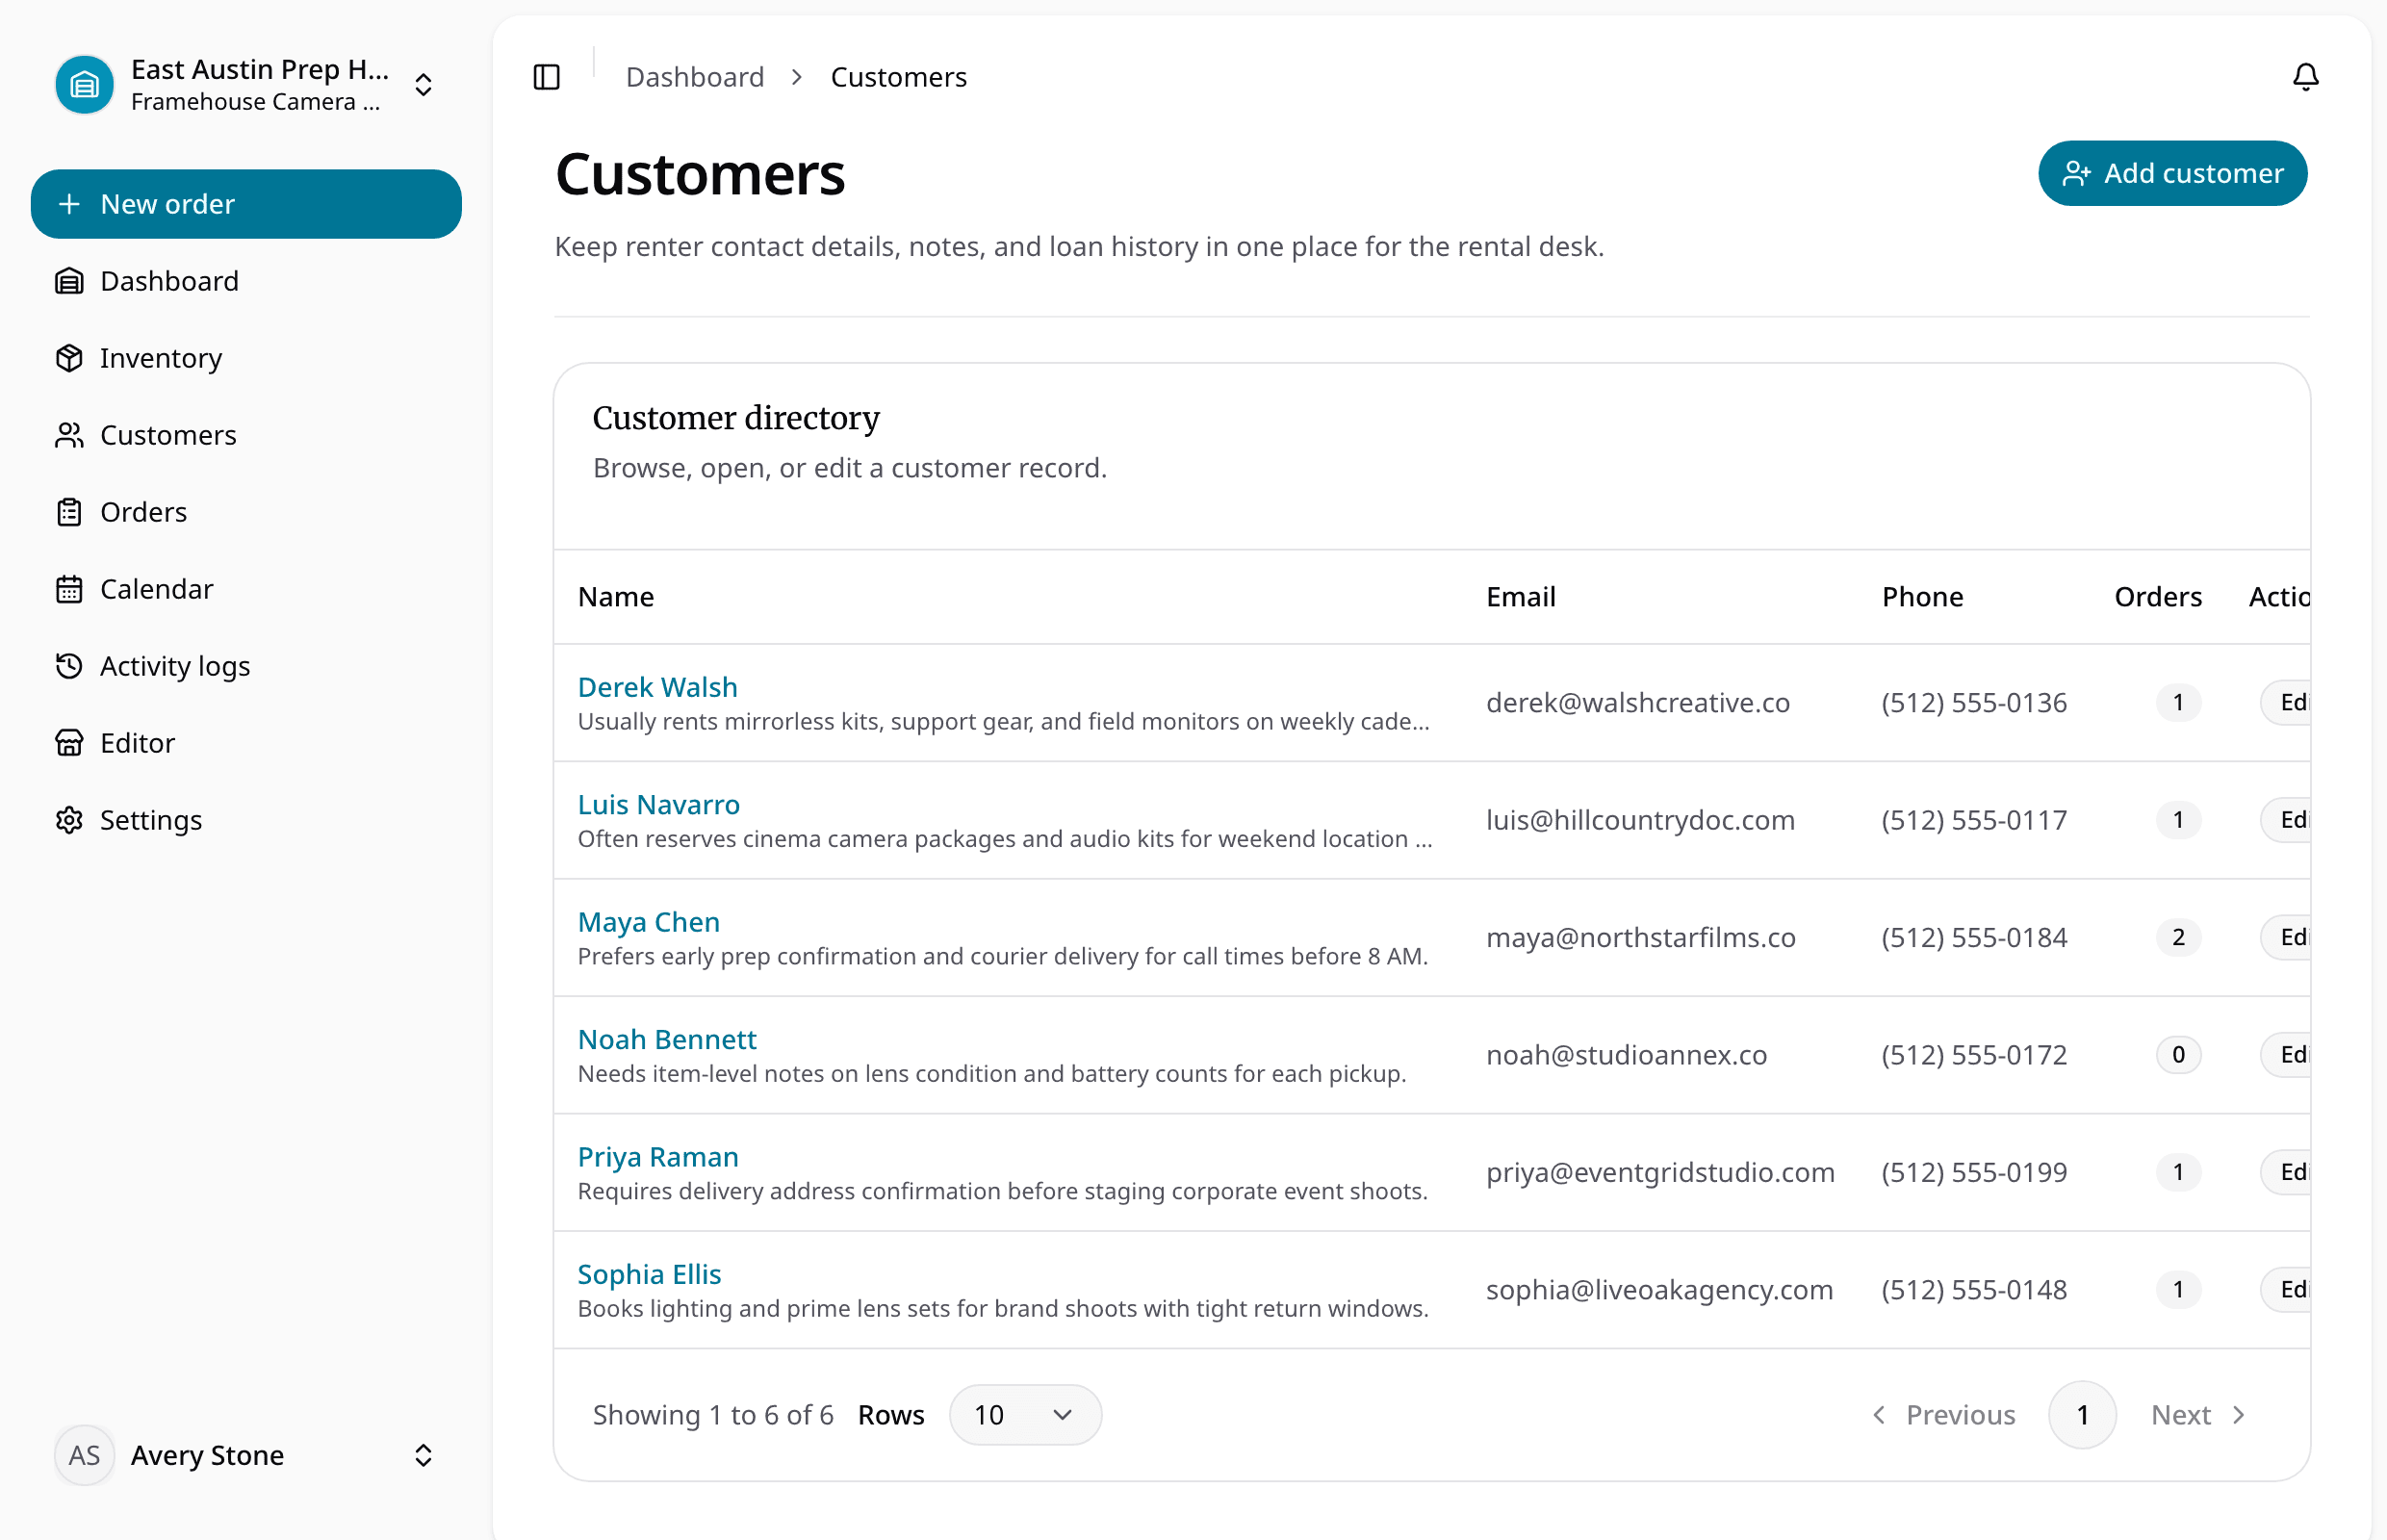
Task: Start a New order
Action: (x=246, y=204)
